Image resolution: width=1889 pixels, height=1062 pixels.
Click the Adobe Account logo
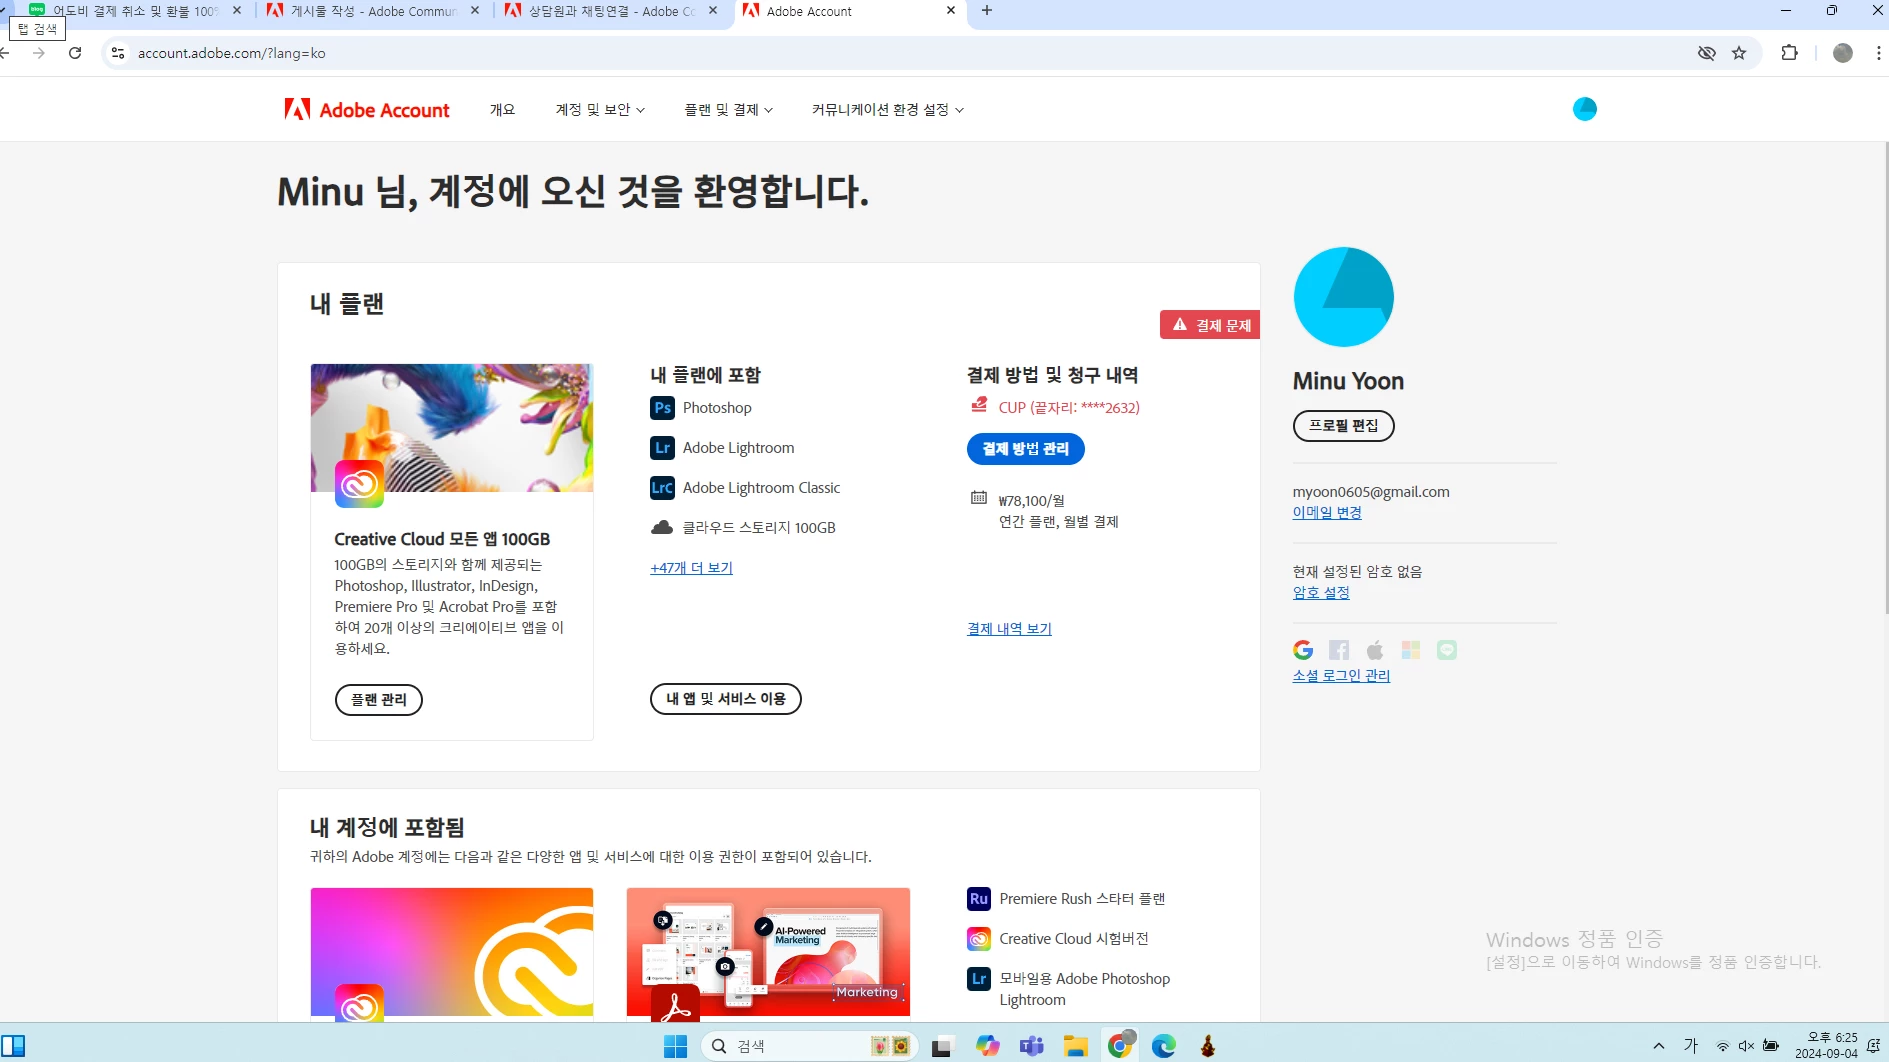coord(367,109)
